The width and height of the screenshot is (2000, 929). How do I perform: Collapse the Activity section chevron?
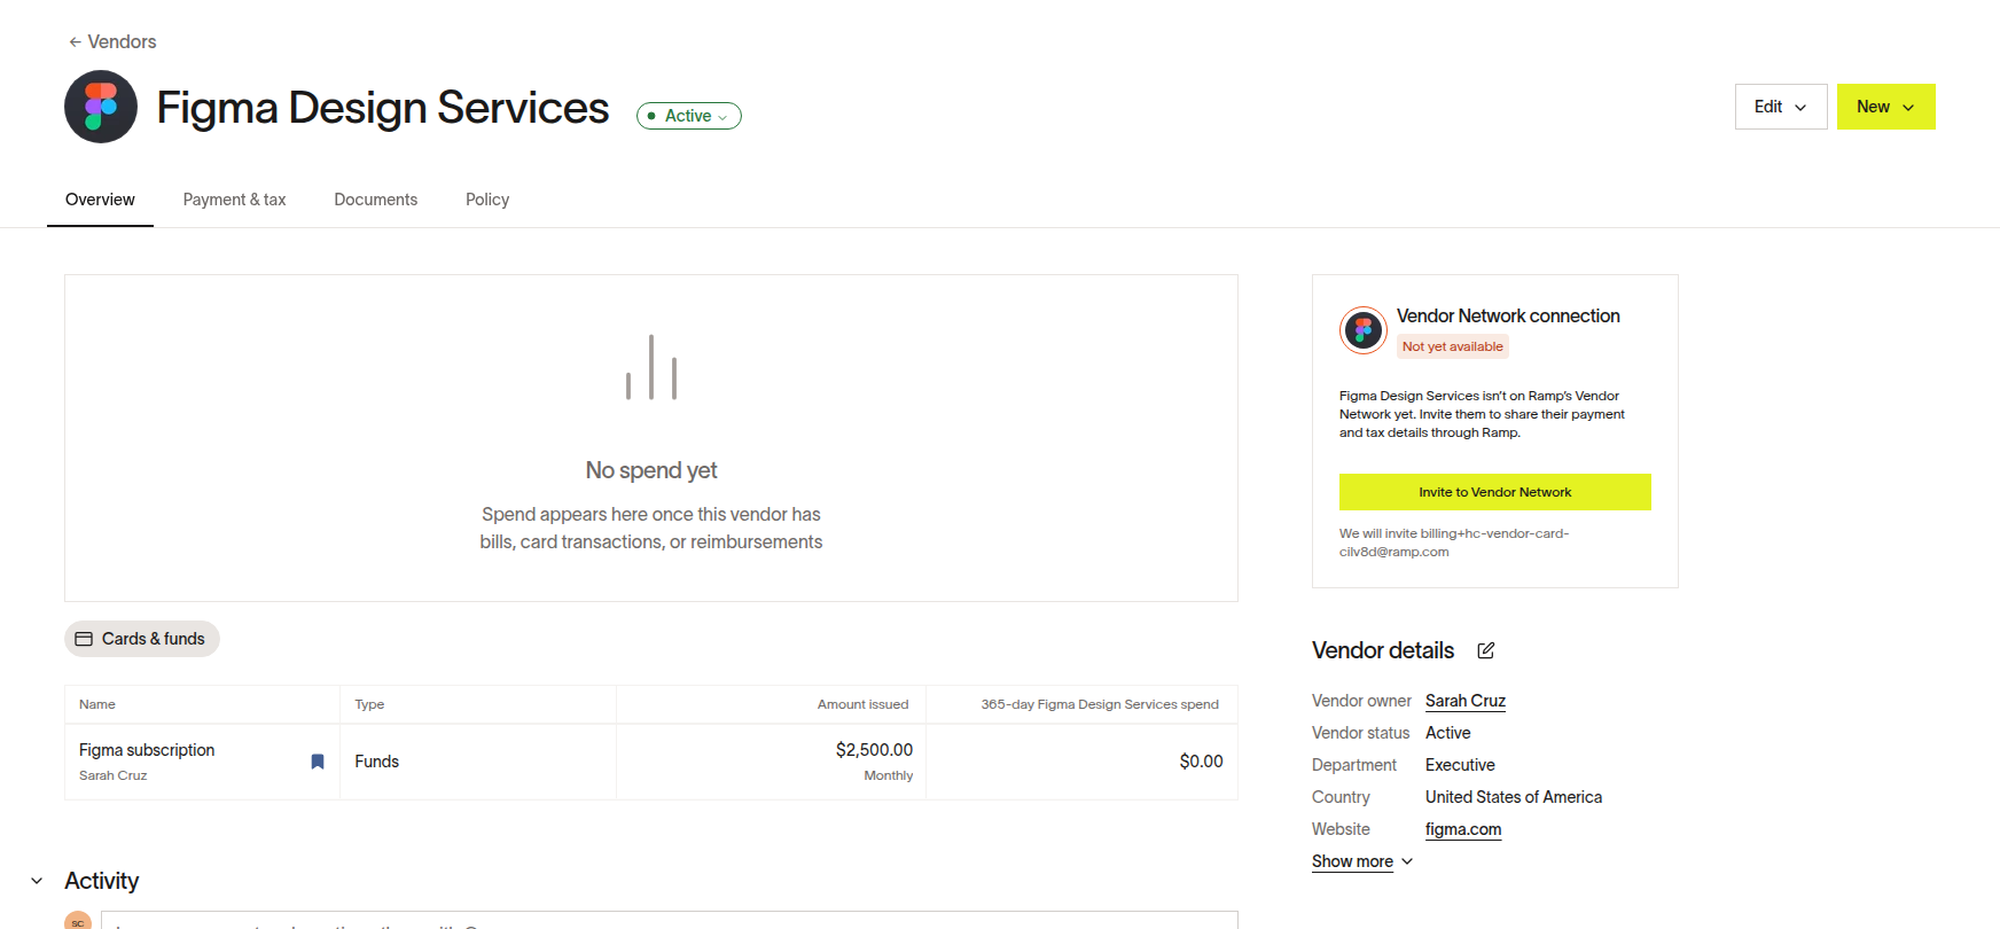[x=37, y=881]
